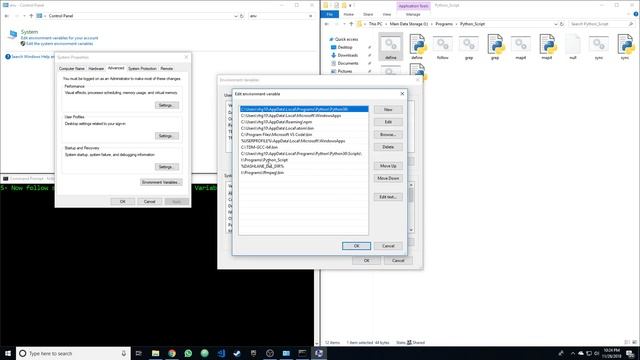Click the taskbar Type here to search box
This screenshot has height=360, width=640.
tap(73, 353)
